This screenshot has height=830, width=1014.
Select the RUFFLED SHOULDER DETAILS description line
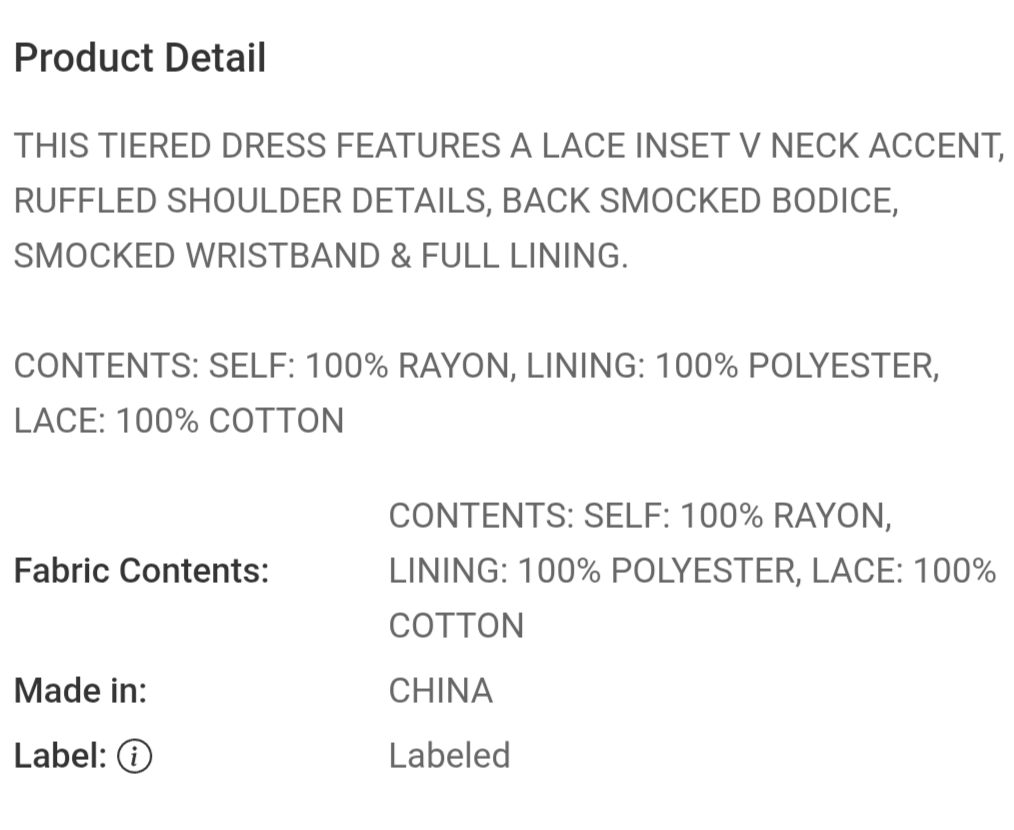click(x=455, y=201)
